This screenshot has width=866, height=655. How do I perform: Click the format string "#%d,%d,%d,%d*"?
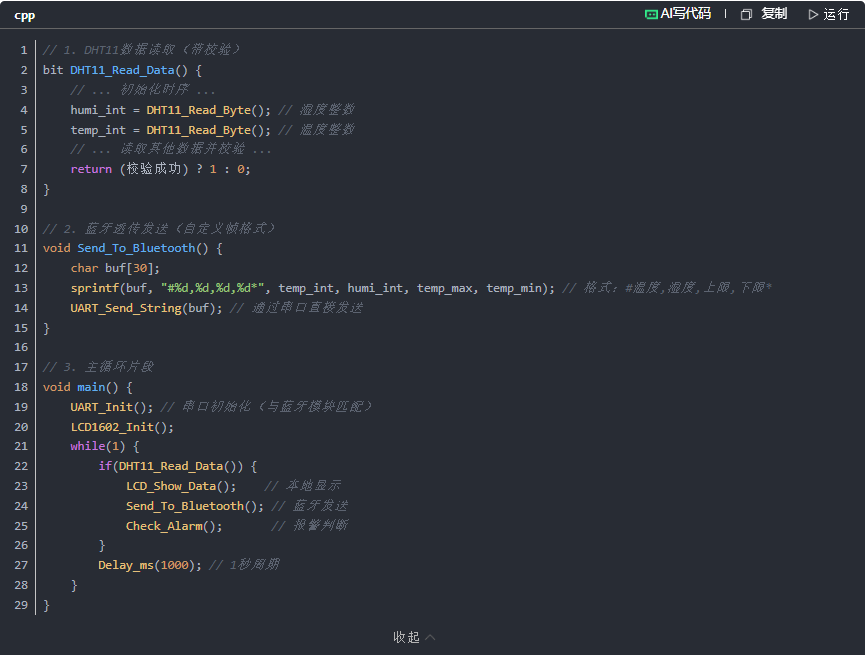(213, 288)
